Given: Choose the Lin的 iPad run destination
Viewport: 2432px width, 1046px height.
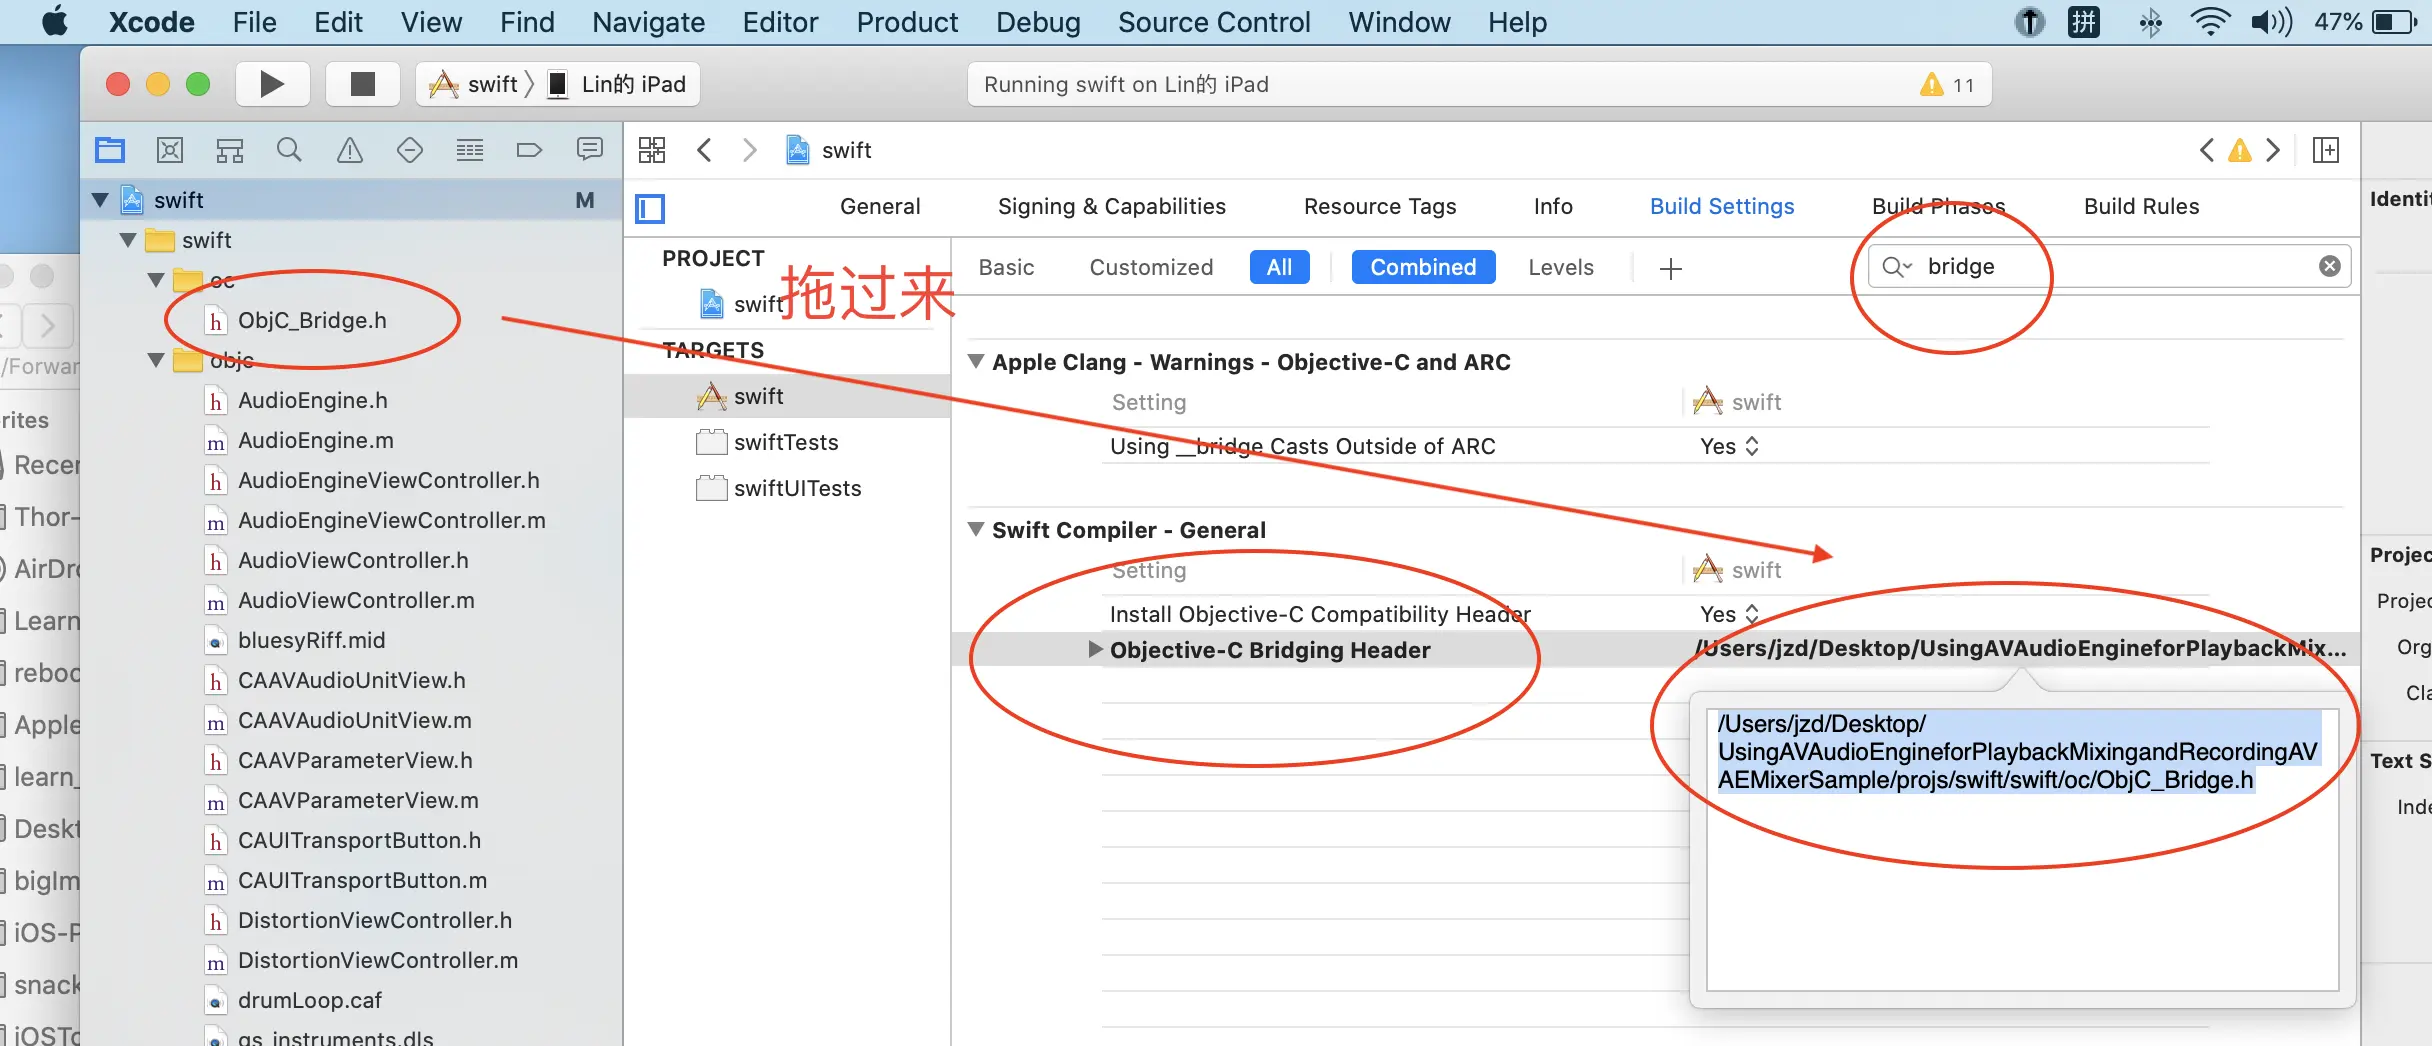Looking at the screenshot, I should (618, 84).
